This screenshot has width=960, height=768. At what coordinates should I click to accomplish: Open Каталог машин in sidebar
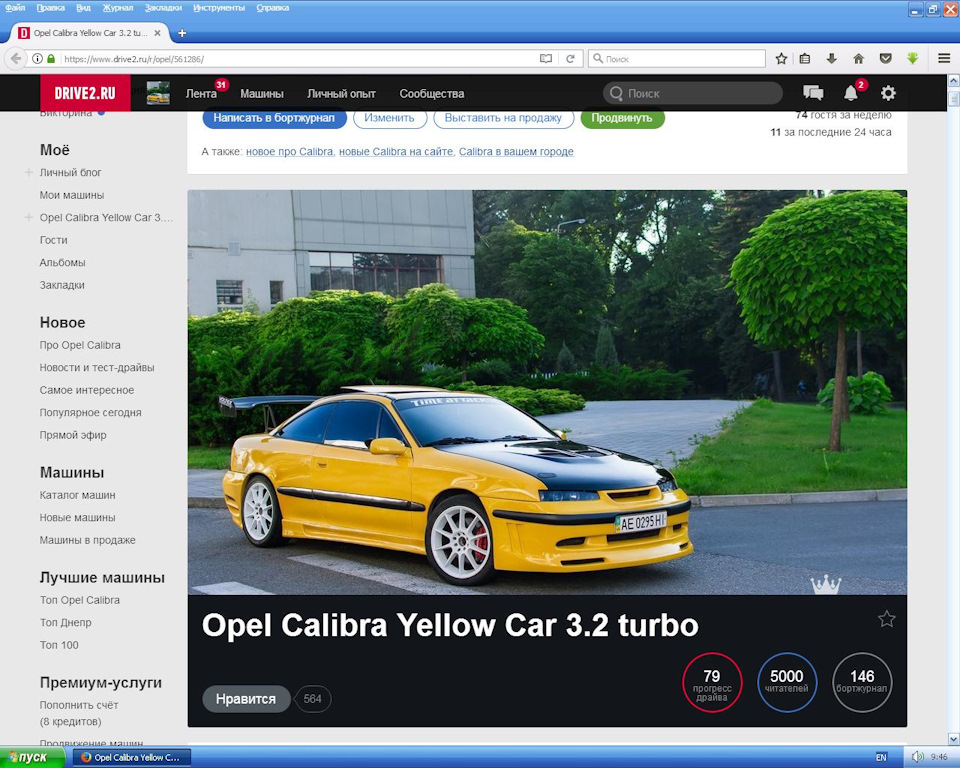pos(78,495)
